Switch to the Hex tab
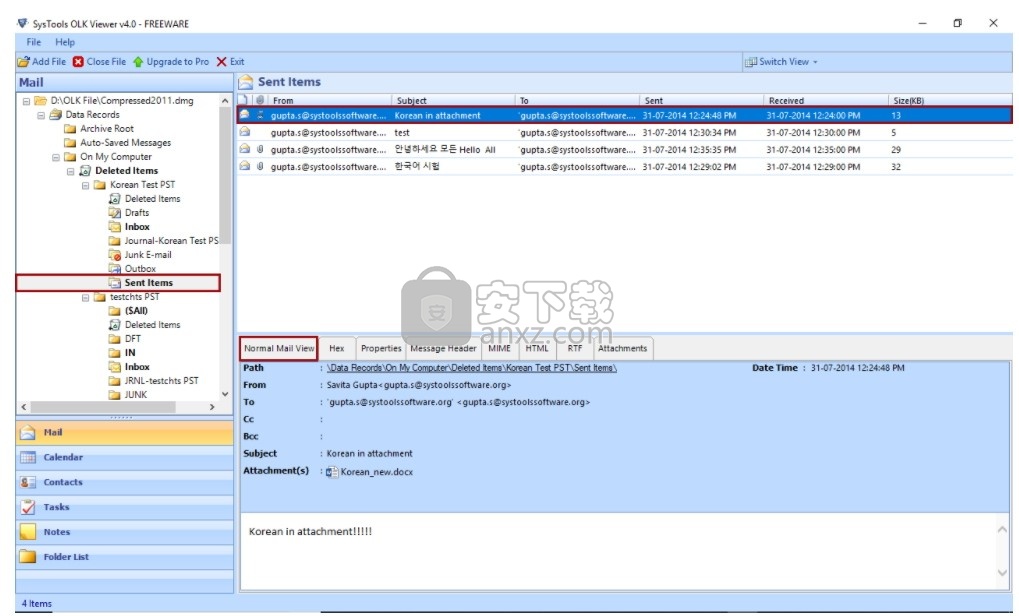The width and height of the screenshot is (1019, 616). [337, 348]
